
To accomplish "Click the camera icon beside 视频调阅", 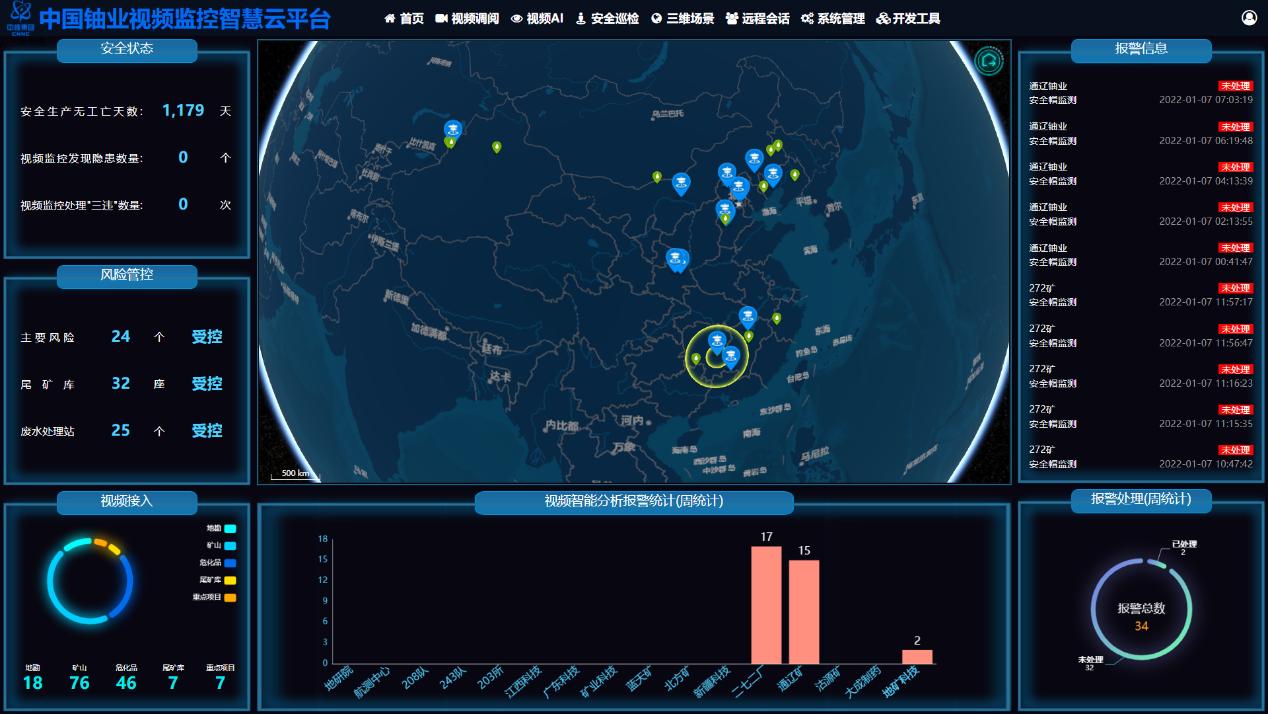I will tap(441, 18).
